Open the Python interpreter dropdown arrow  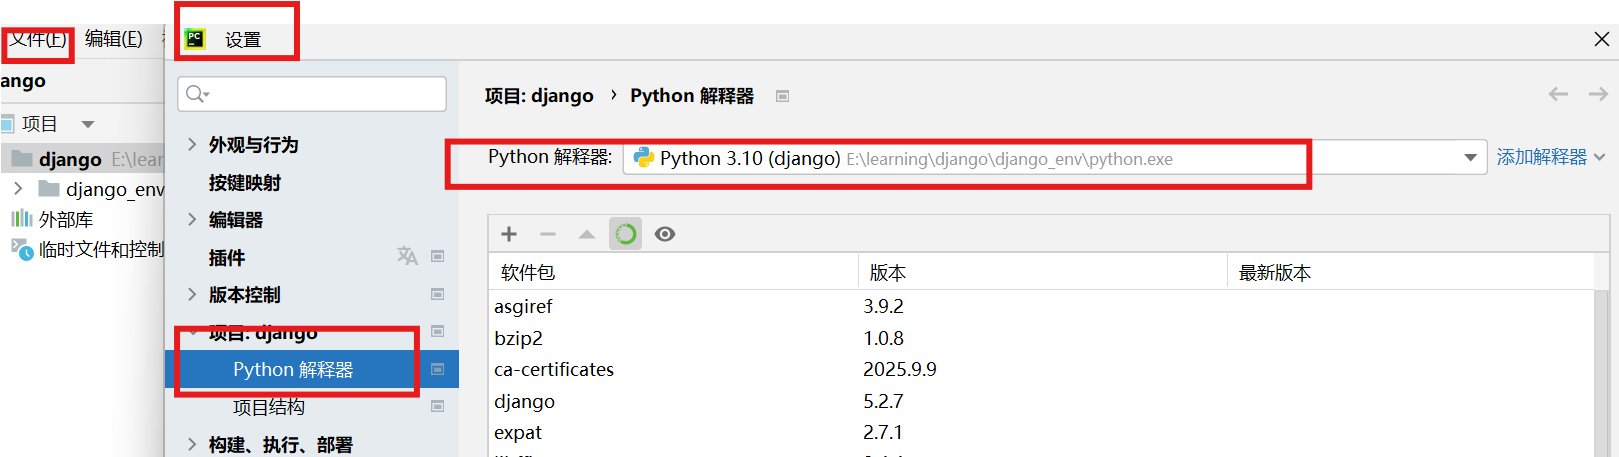click(1470, 158)
